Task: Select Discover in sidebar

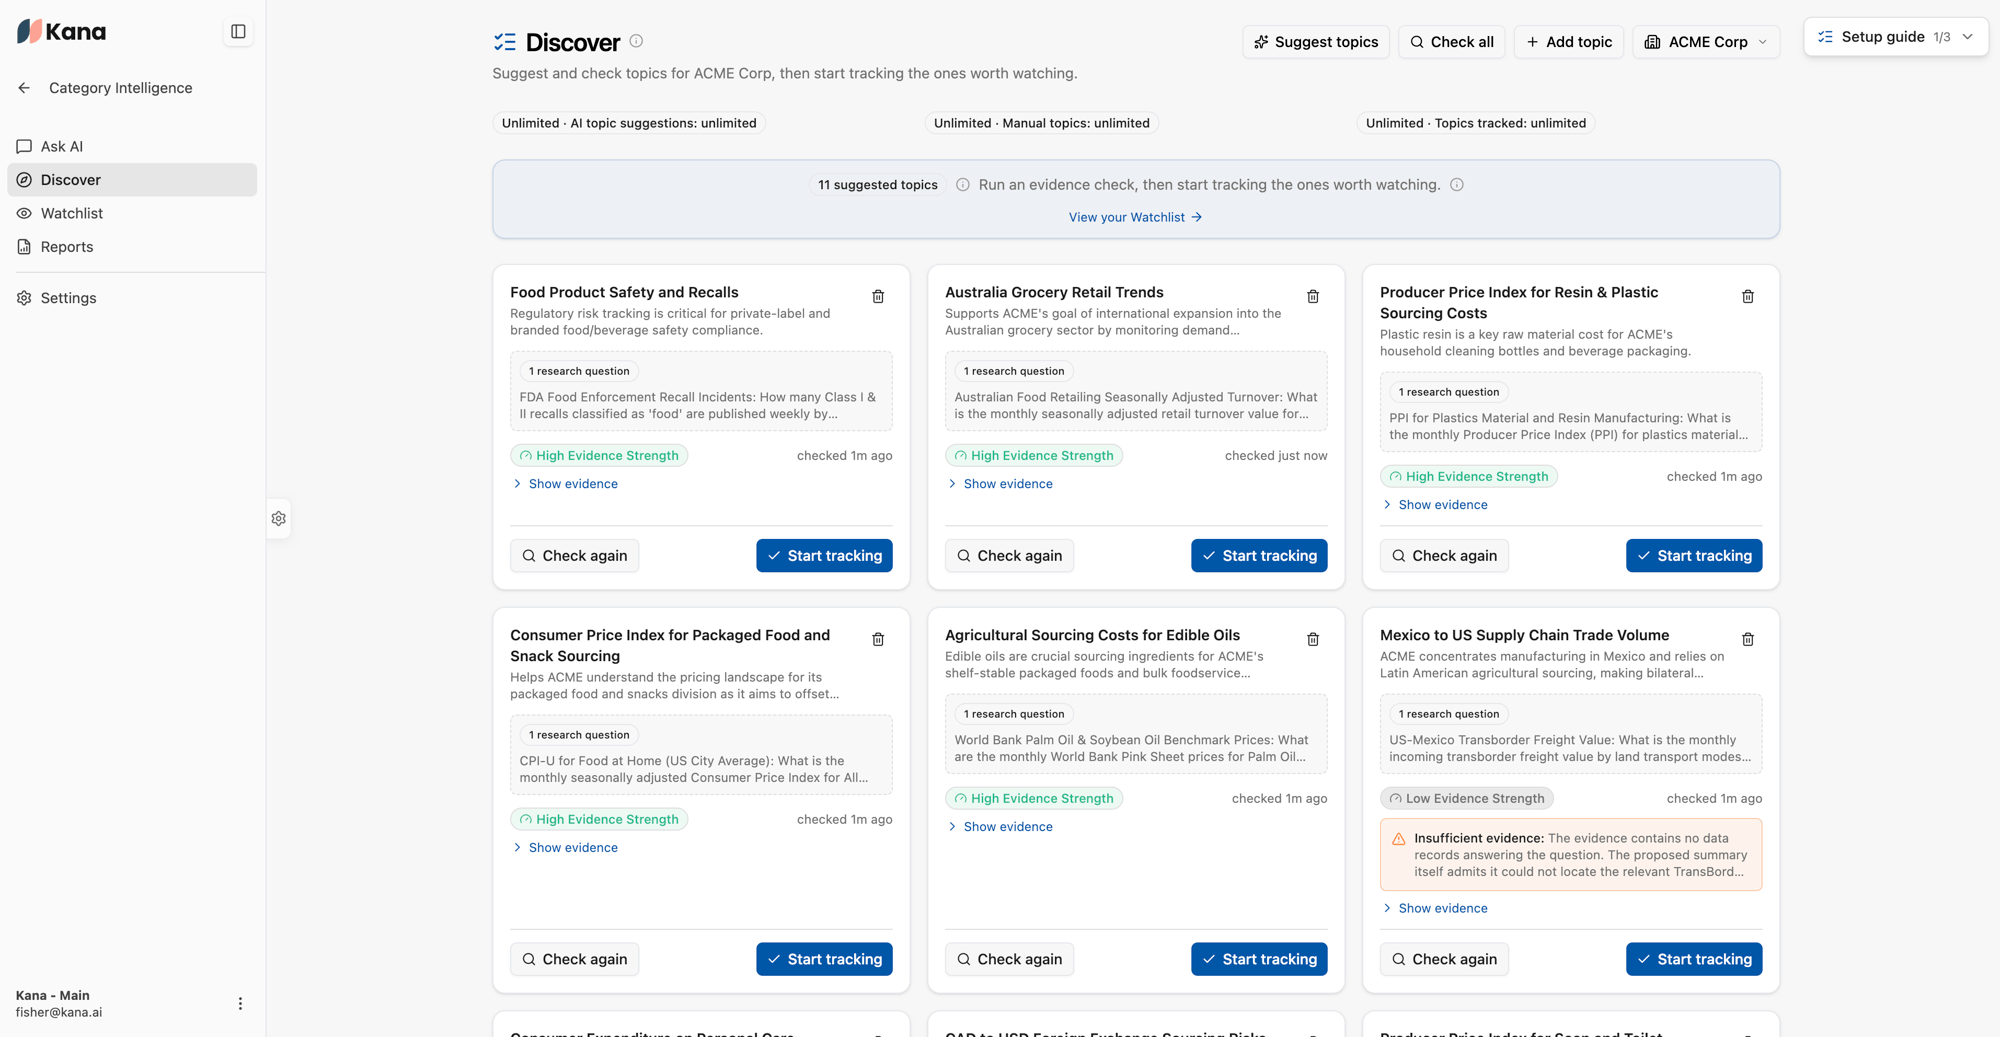Action: point(132,180)
